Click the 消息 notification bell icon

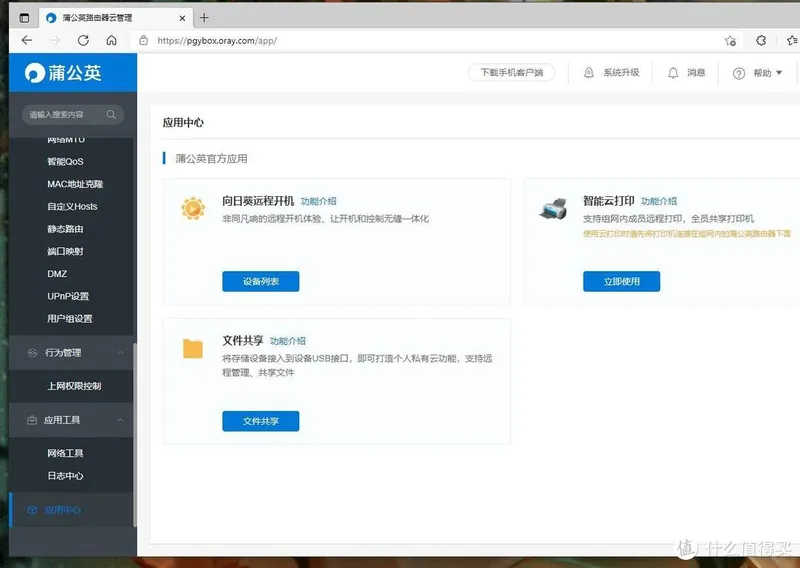[673, 73]
